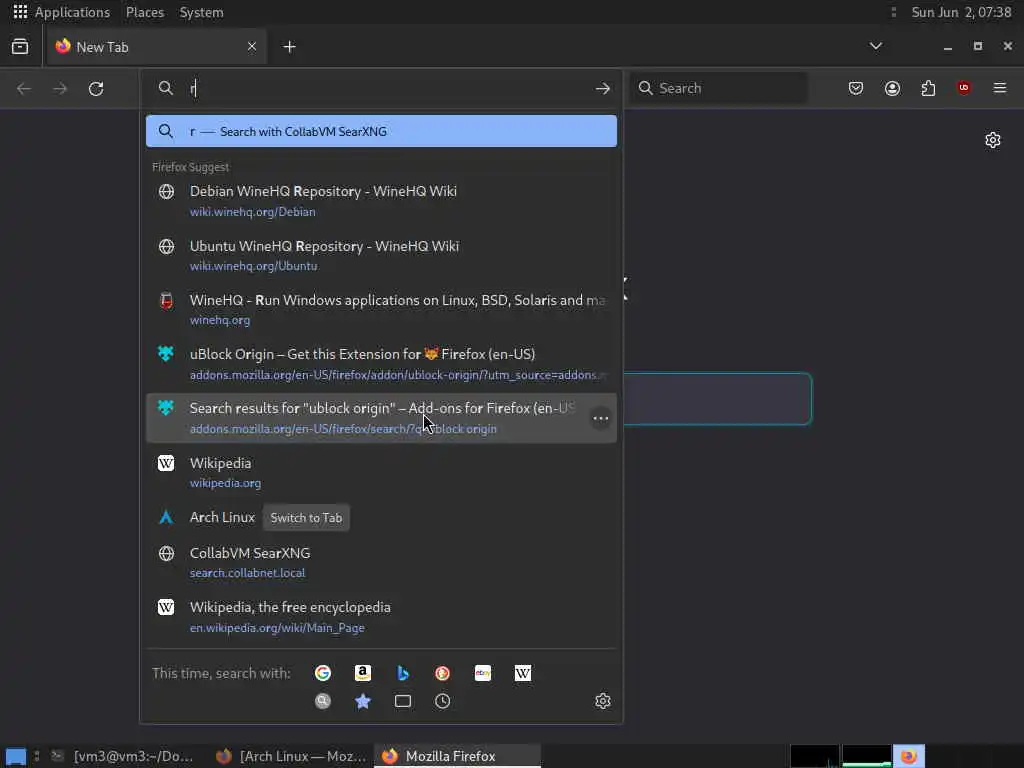This screenshot has height=768, width=1024.
Task: Expand the list all tabs chevron
Action: (876, 46)
